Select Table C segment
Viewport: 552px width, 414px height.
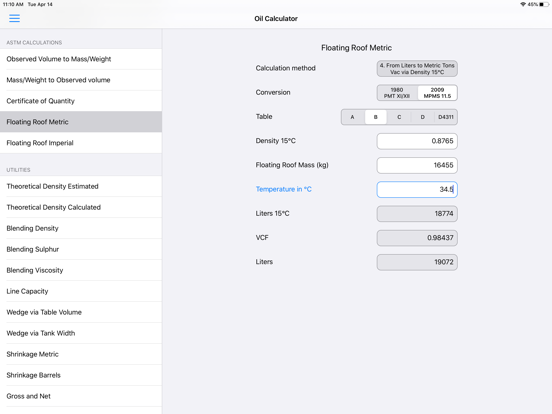(399, 117)
